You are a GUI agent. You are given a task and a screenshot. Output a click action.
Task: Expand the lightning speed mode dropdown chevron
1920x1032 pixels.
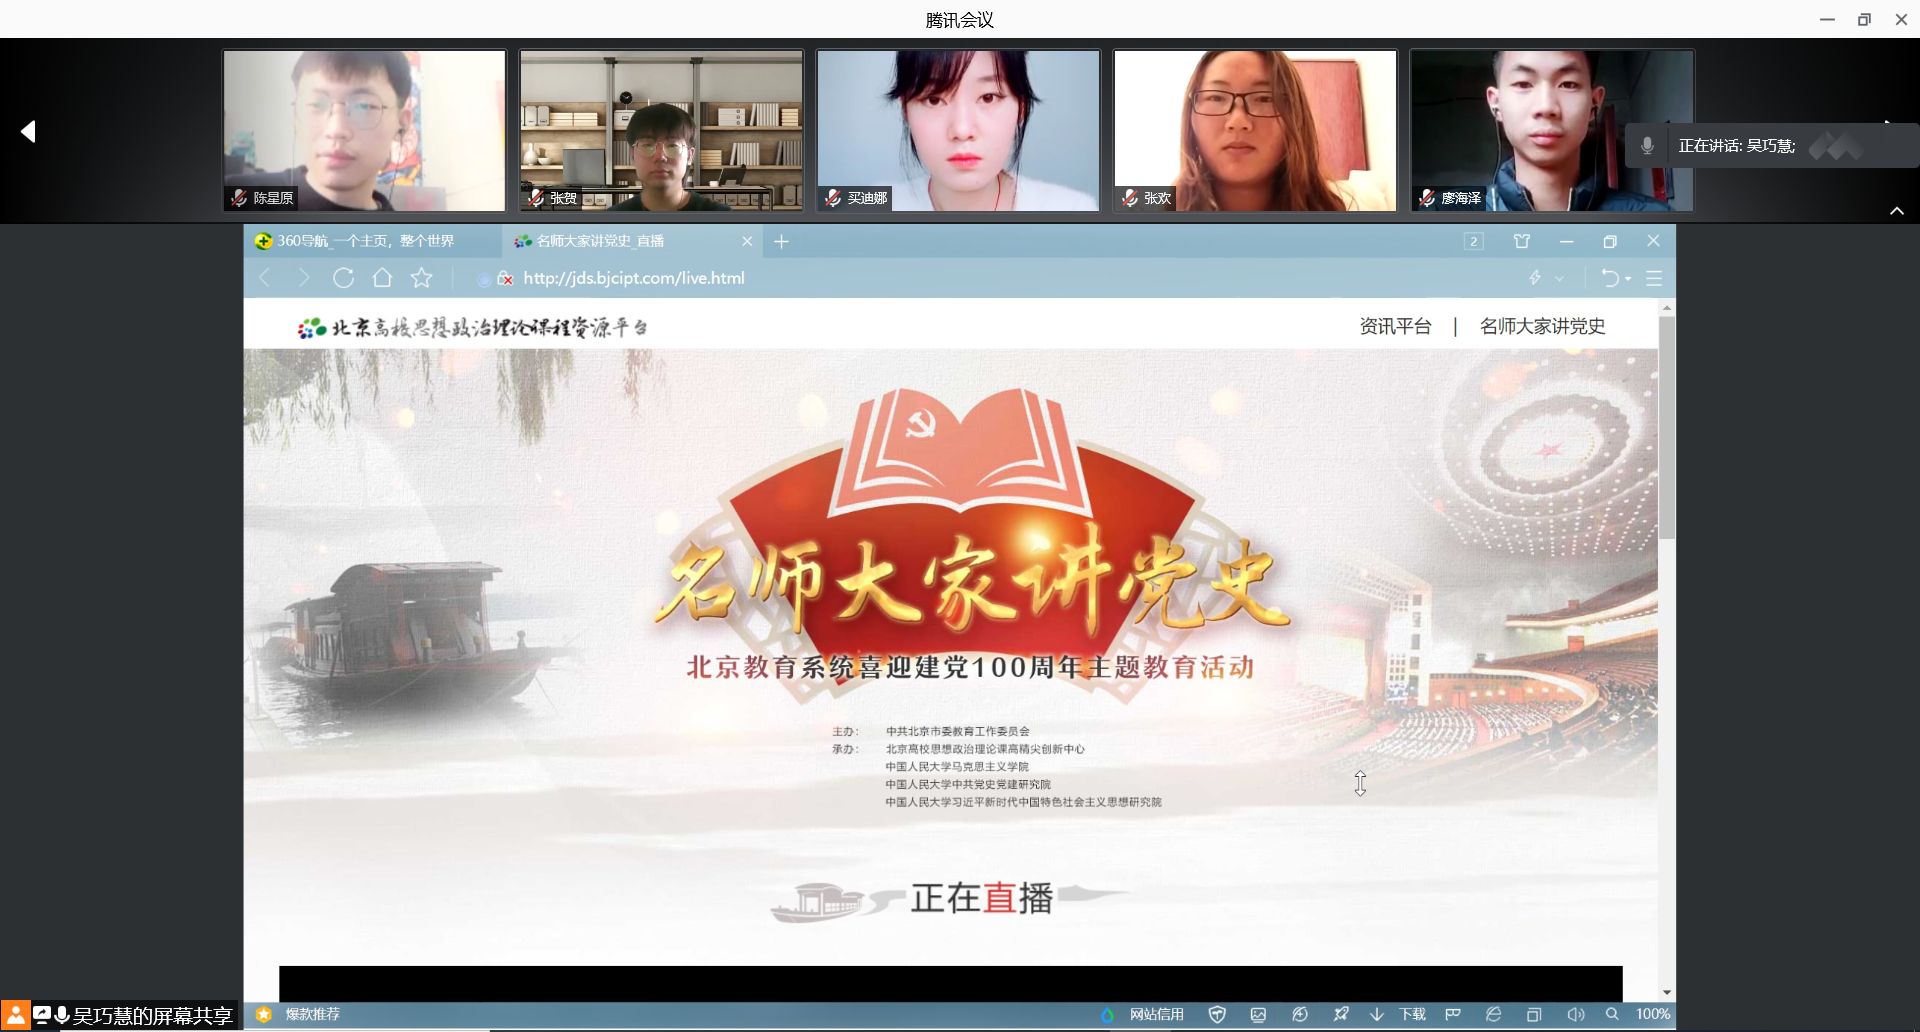click(1559, 279)
